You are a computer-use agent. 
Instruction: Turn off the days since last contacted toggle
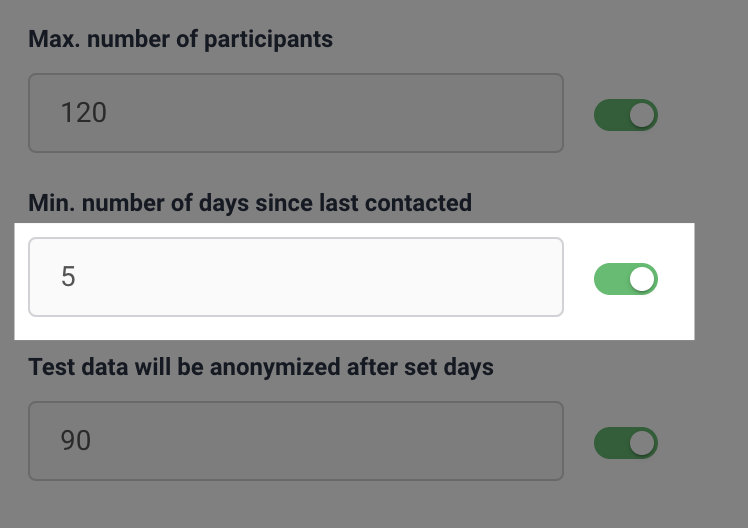[625, 279]
